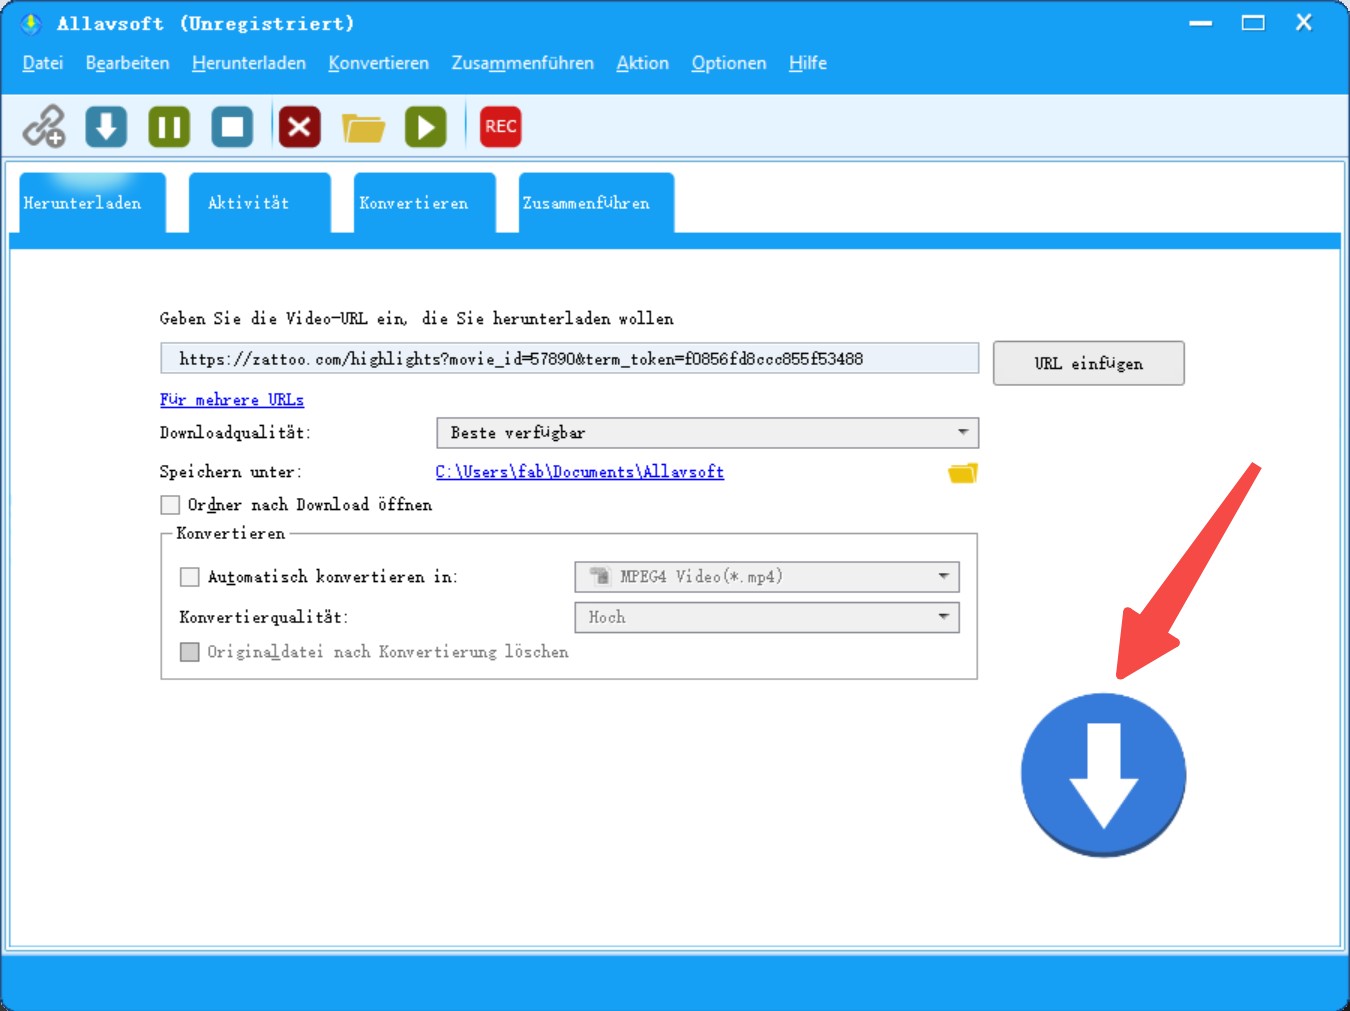Stop download with the blue stop icon

point(232,126)
